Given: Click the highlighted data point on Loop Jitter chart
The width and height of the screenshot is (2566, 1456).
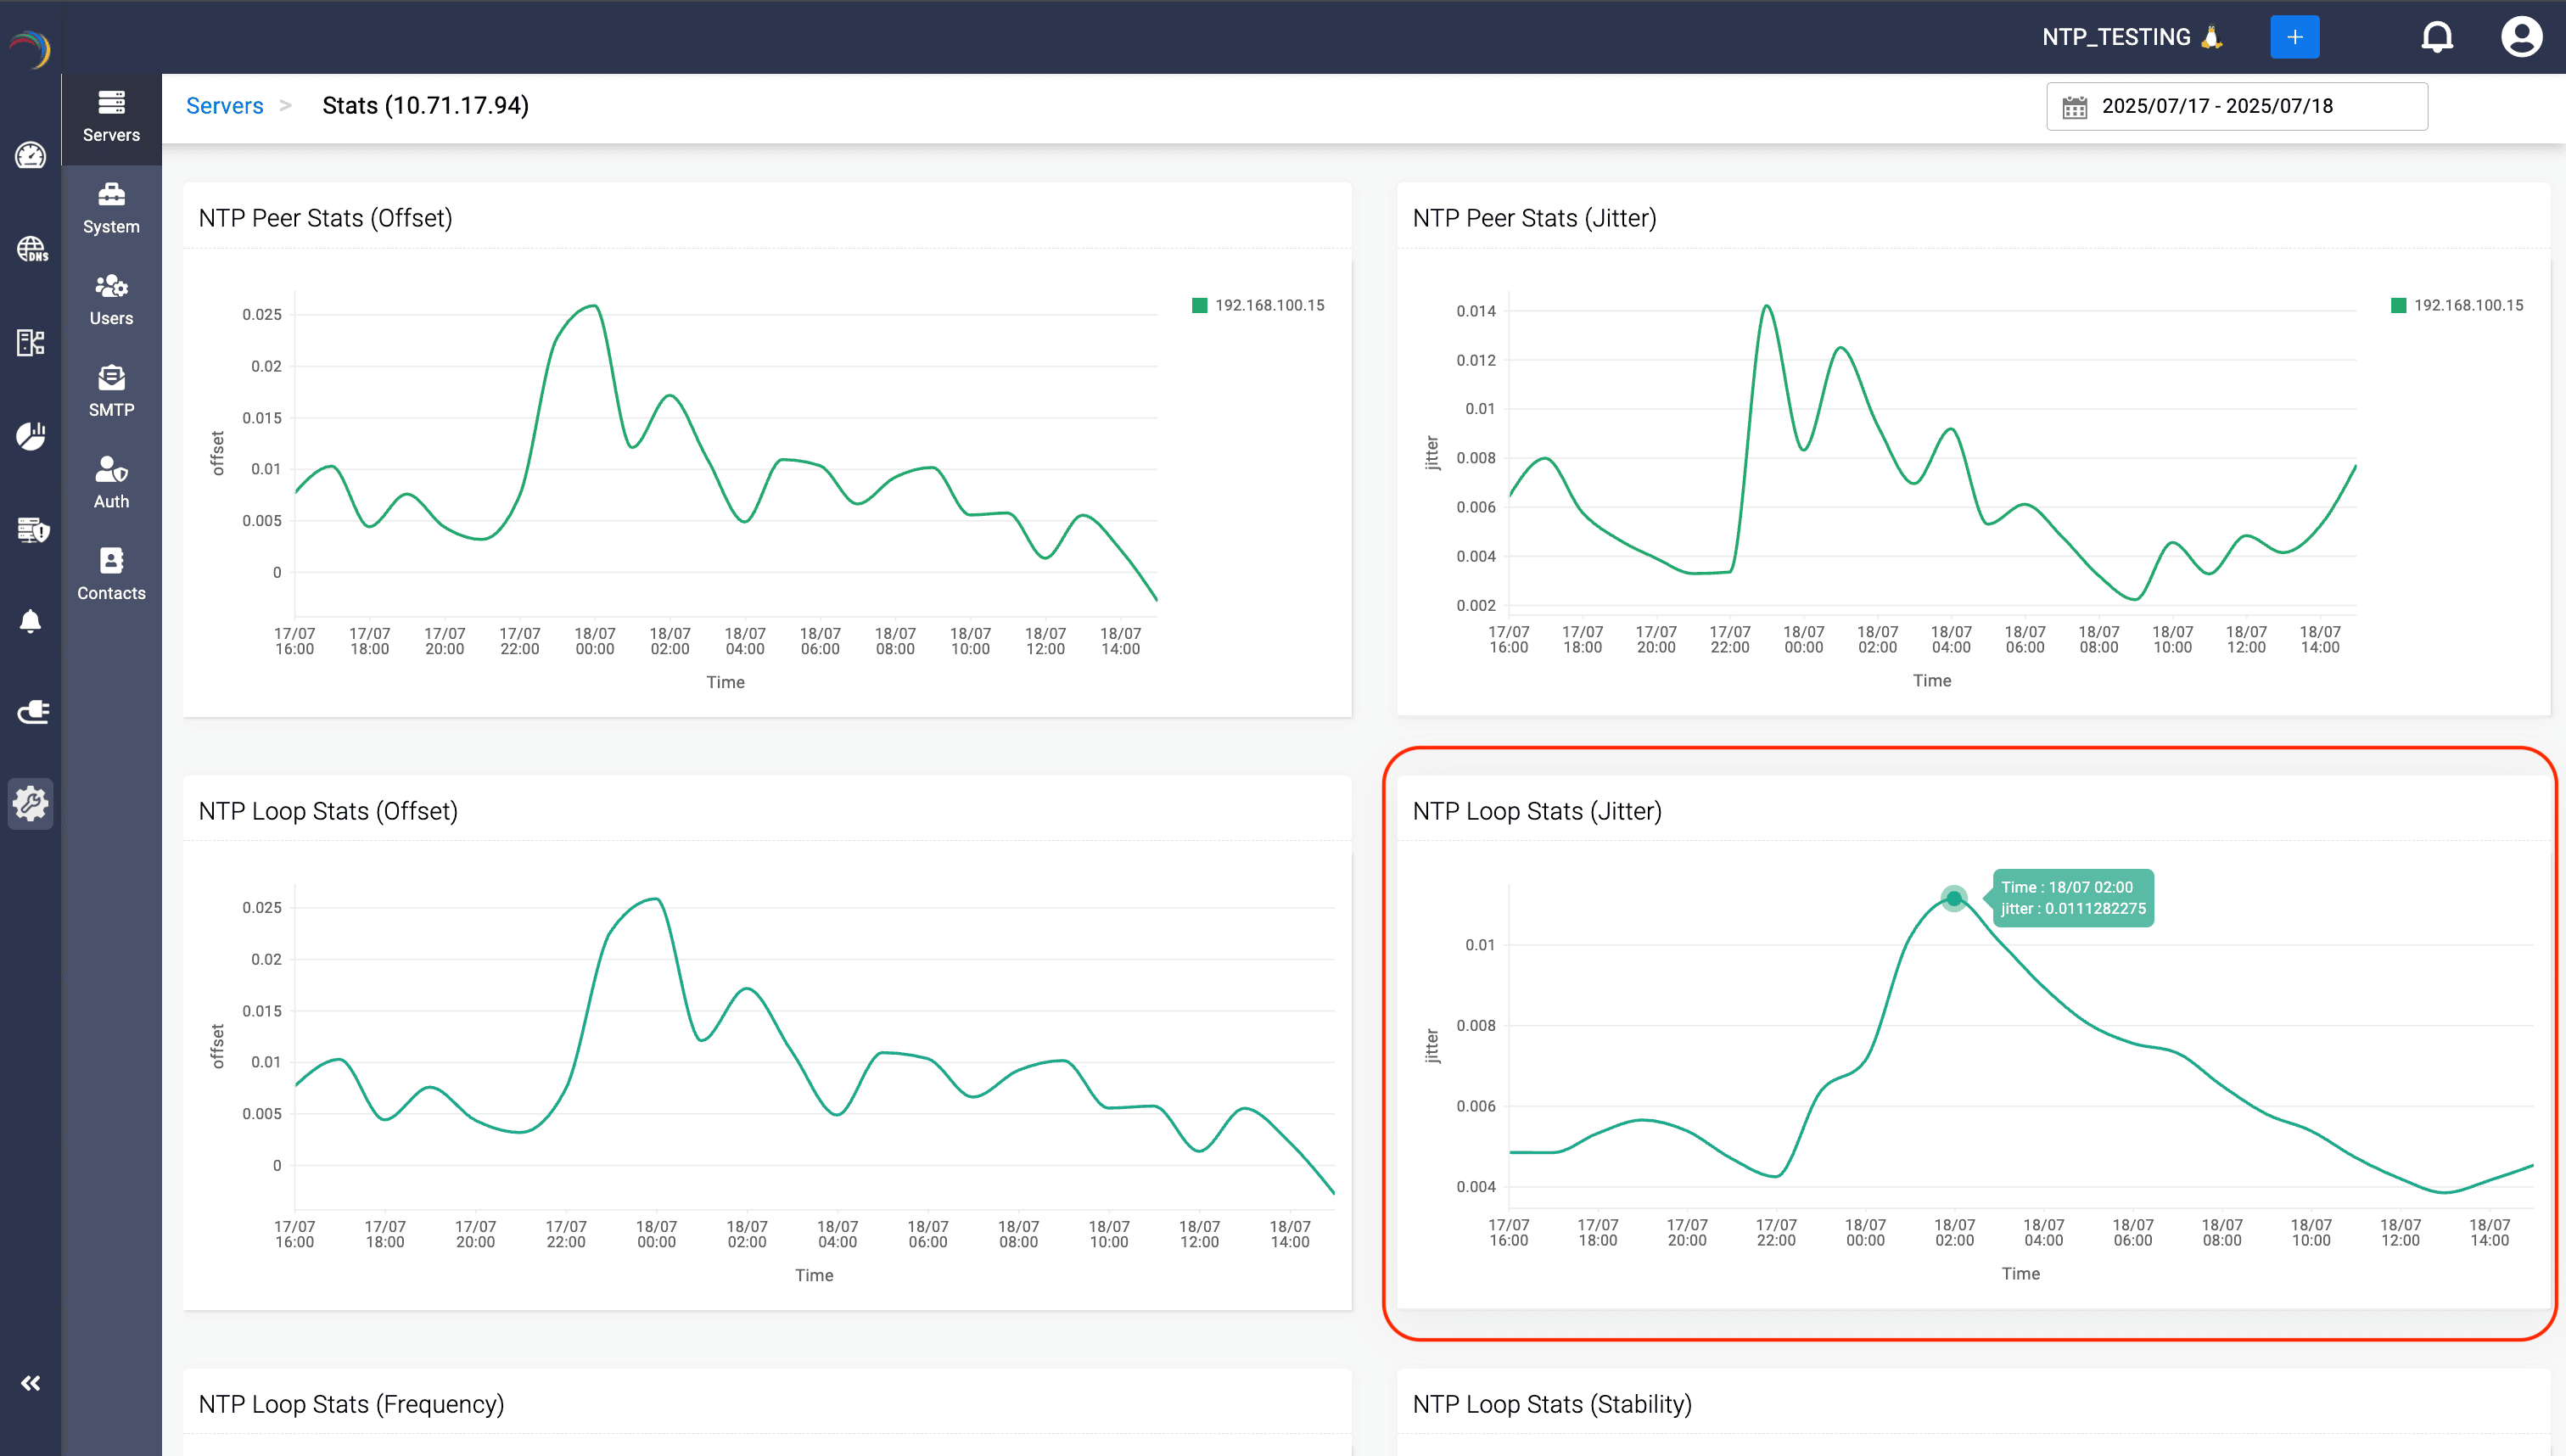Looking at the screenshot, I should [1953, 898].
